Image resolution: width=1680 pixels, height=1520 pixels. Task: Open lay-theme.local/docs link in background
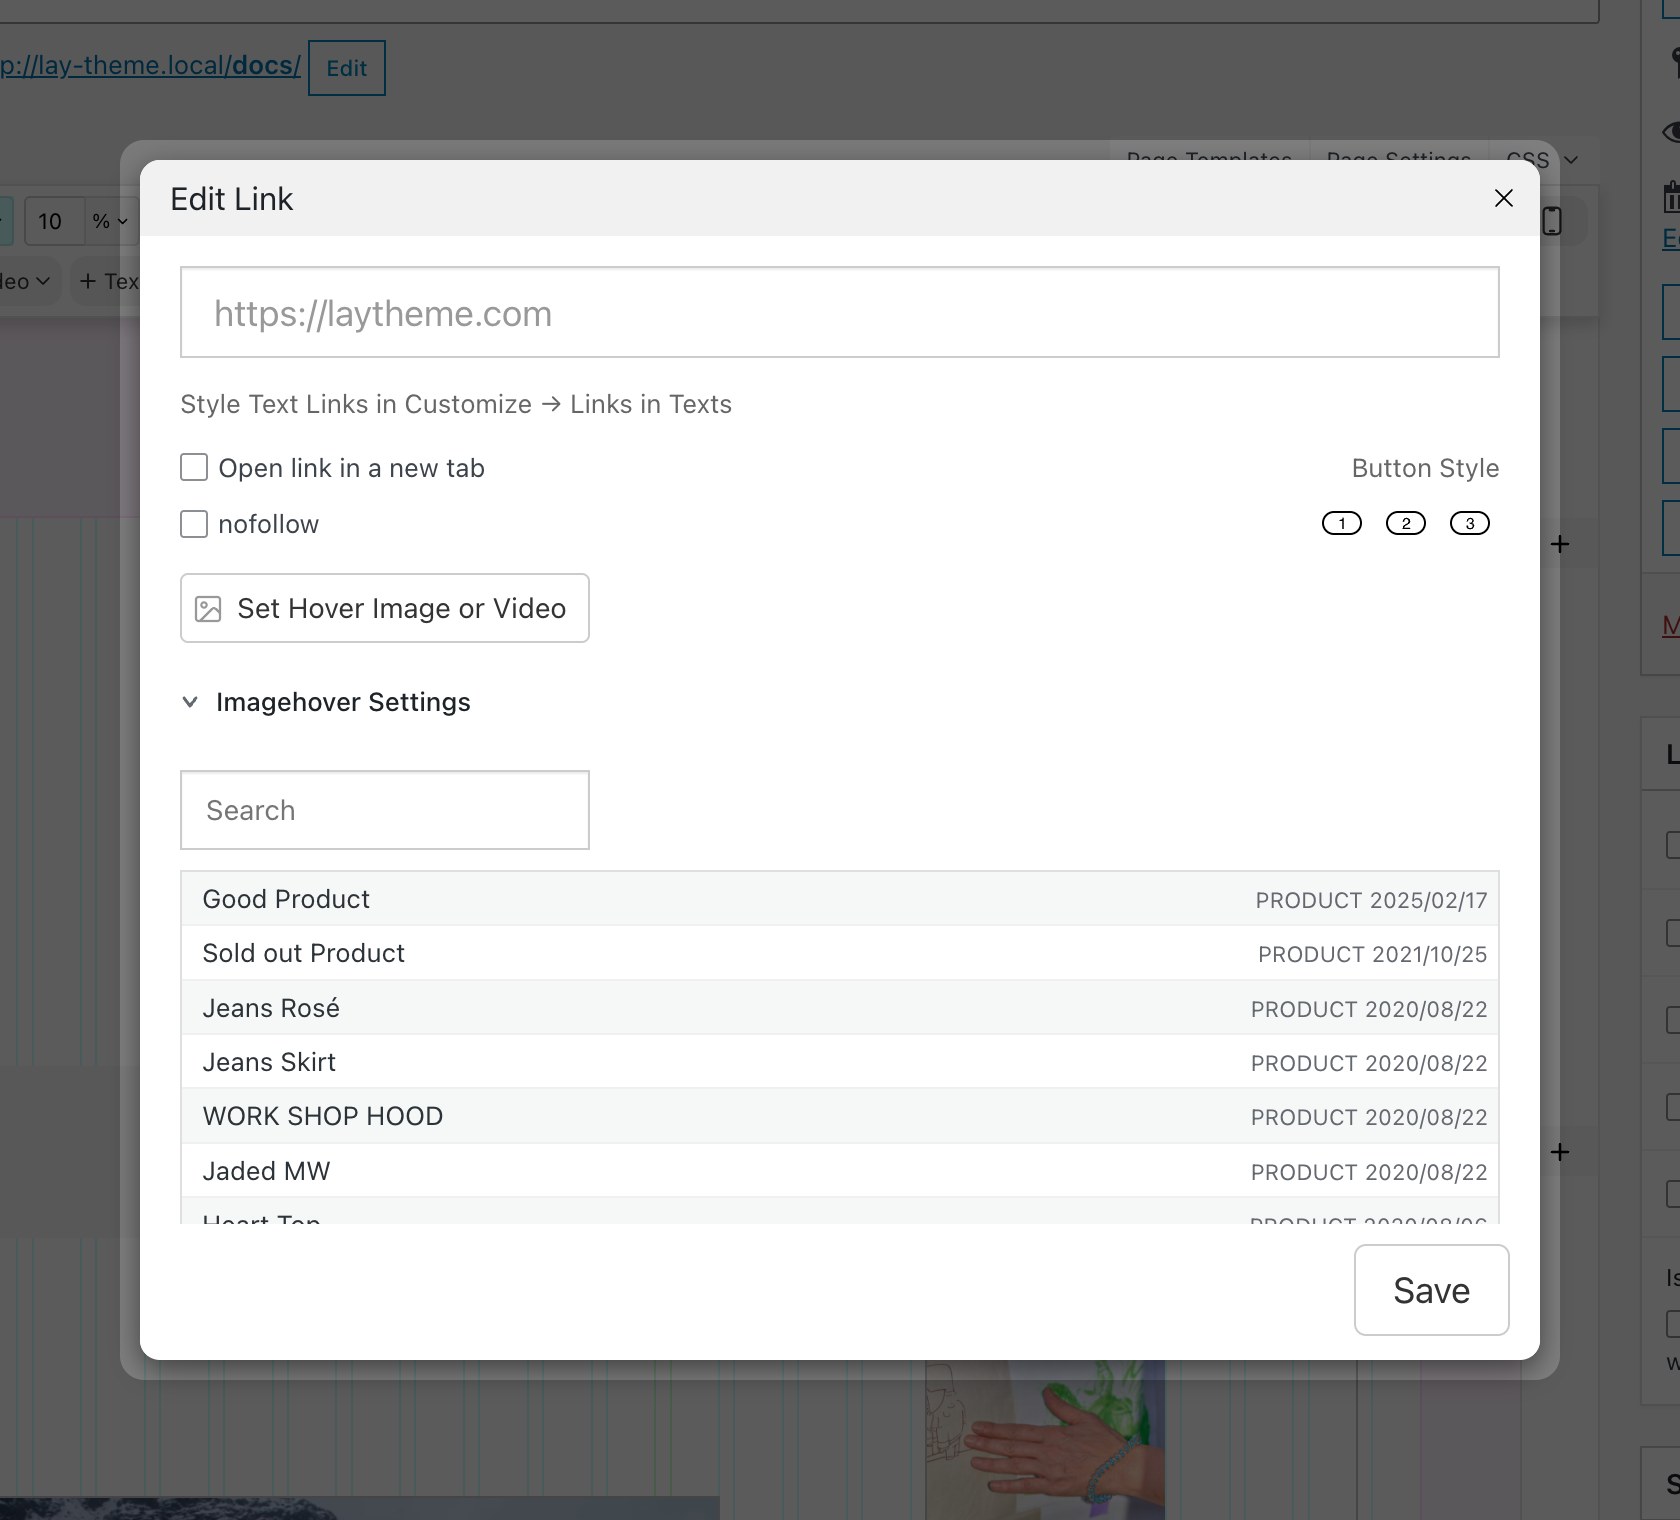point(150,66)
